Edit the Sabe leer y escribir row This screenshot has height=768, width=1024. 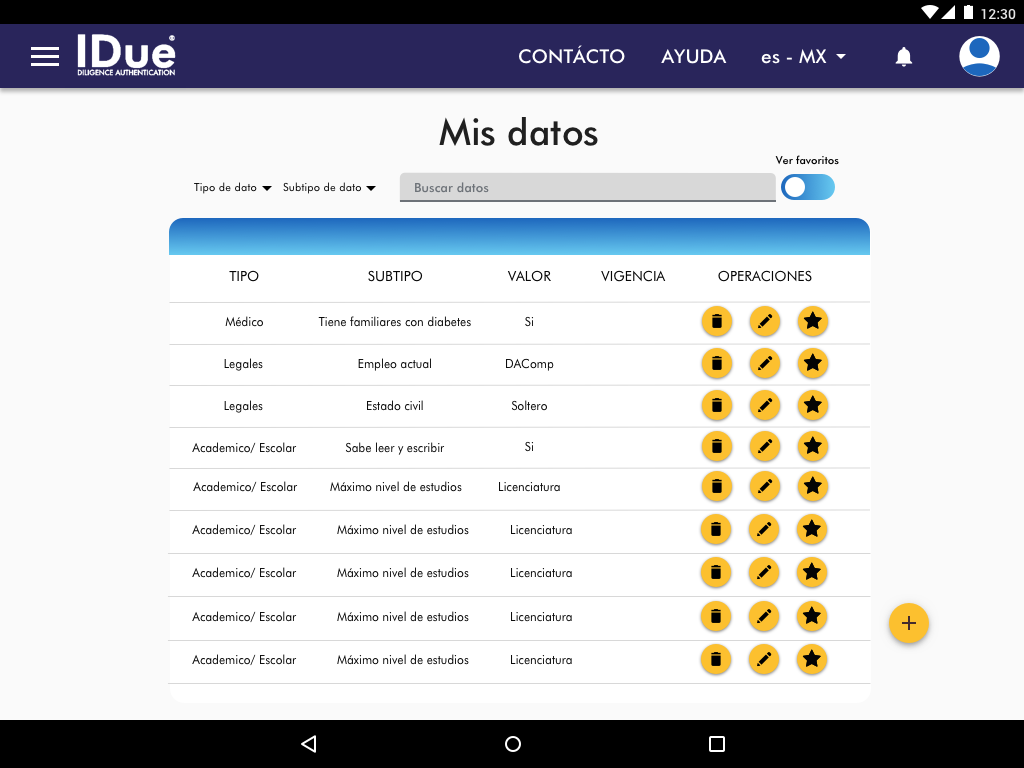[x=764, y=446]
